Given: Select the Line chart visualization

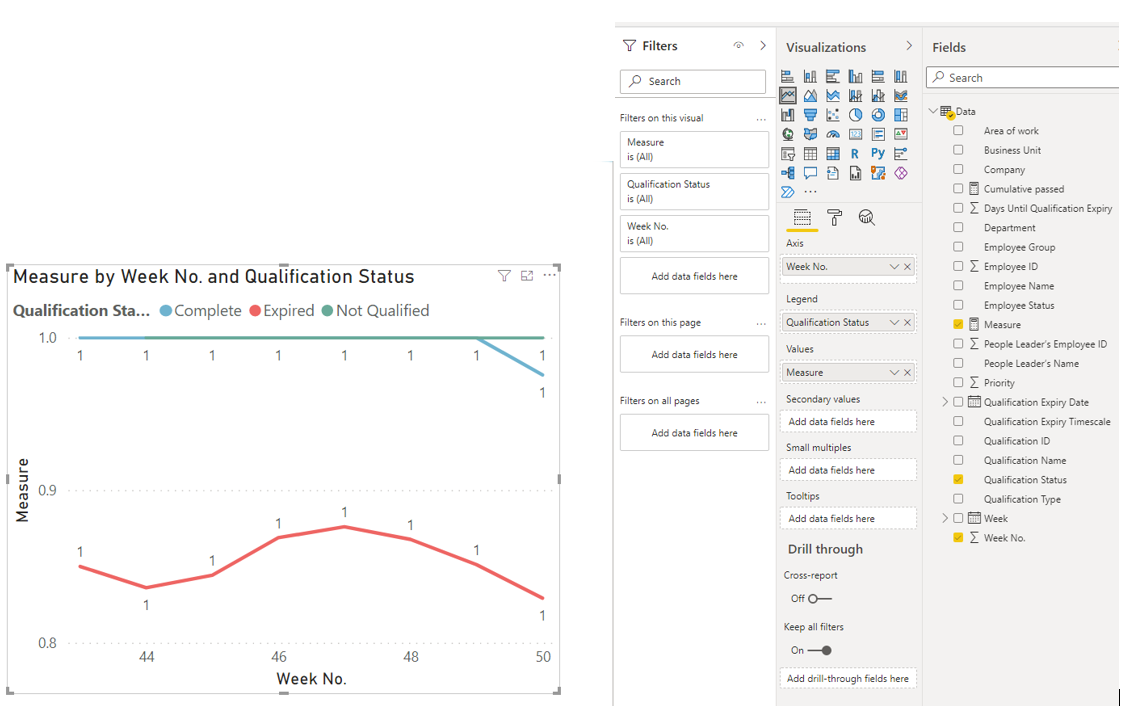Looking at the screenshot, I should point(788,95).
